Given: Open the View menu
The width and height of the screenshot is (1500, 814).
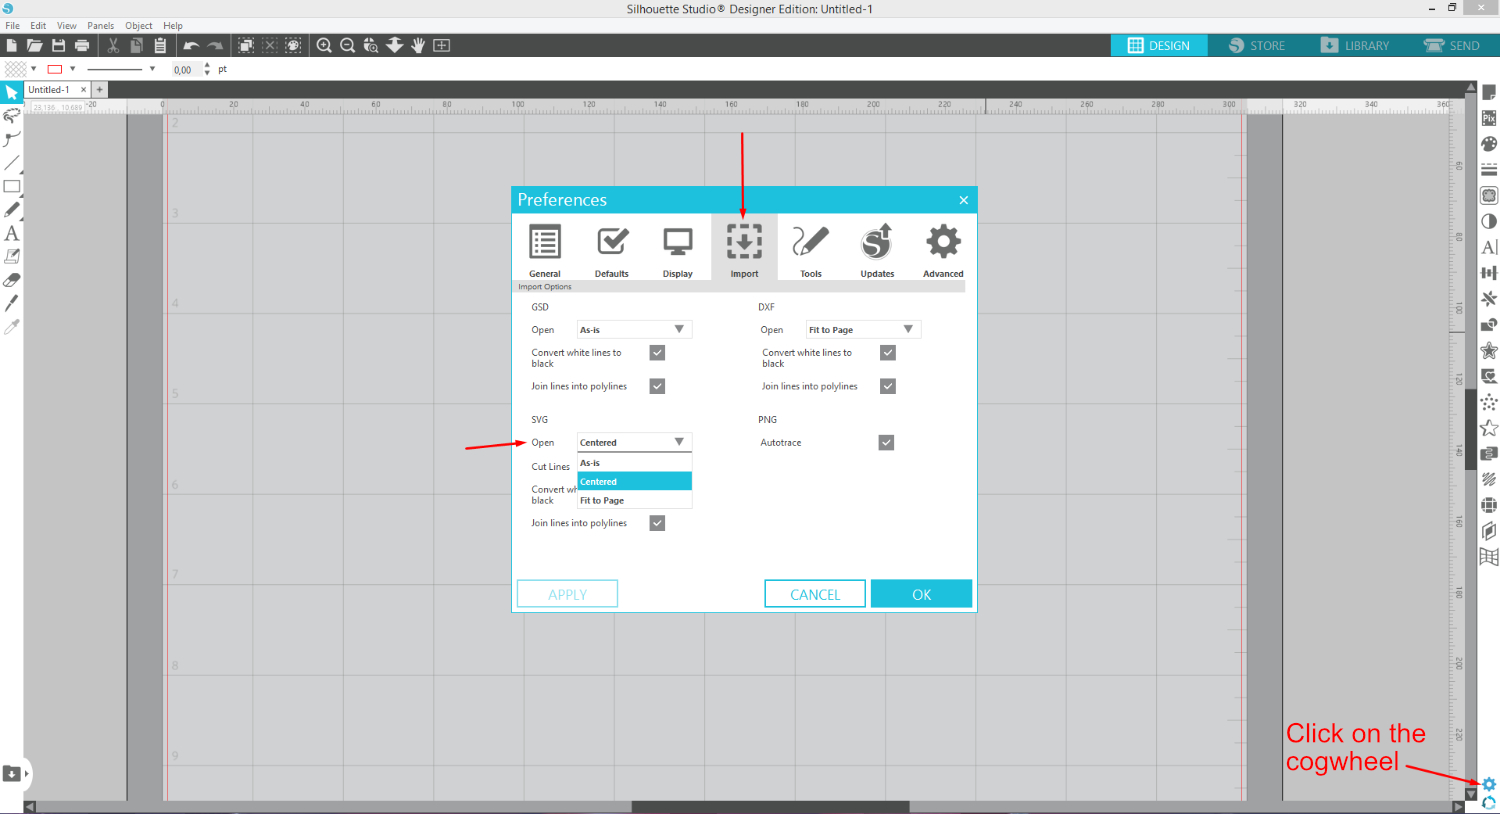Looking at the screenshot, I should click(x=67, y=26).
